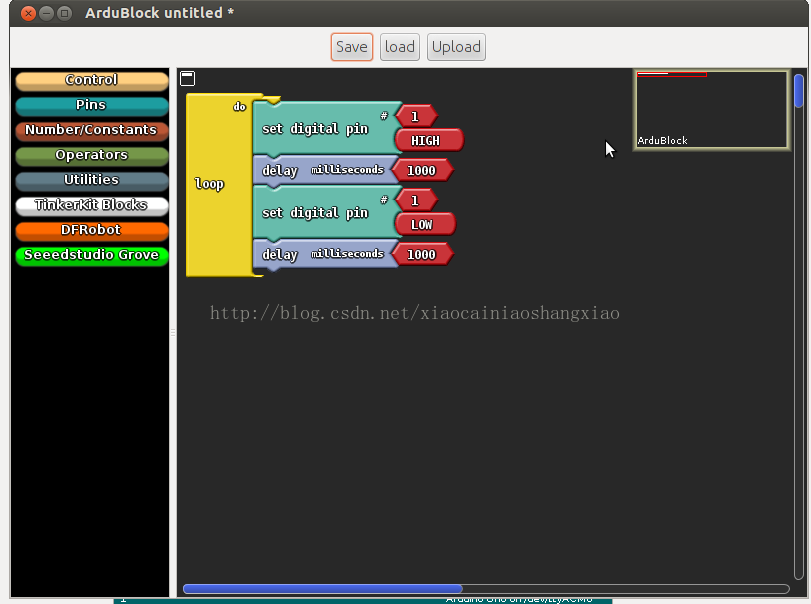Open the Seeedstudio Grove drawer
Image resolution: width=811 pixels, height=604 pixels.
coord(92,255)
